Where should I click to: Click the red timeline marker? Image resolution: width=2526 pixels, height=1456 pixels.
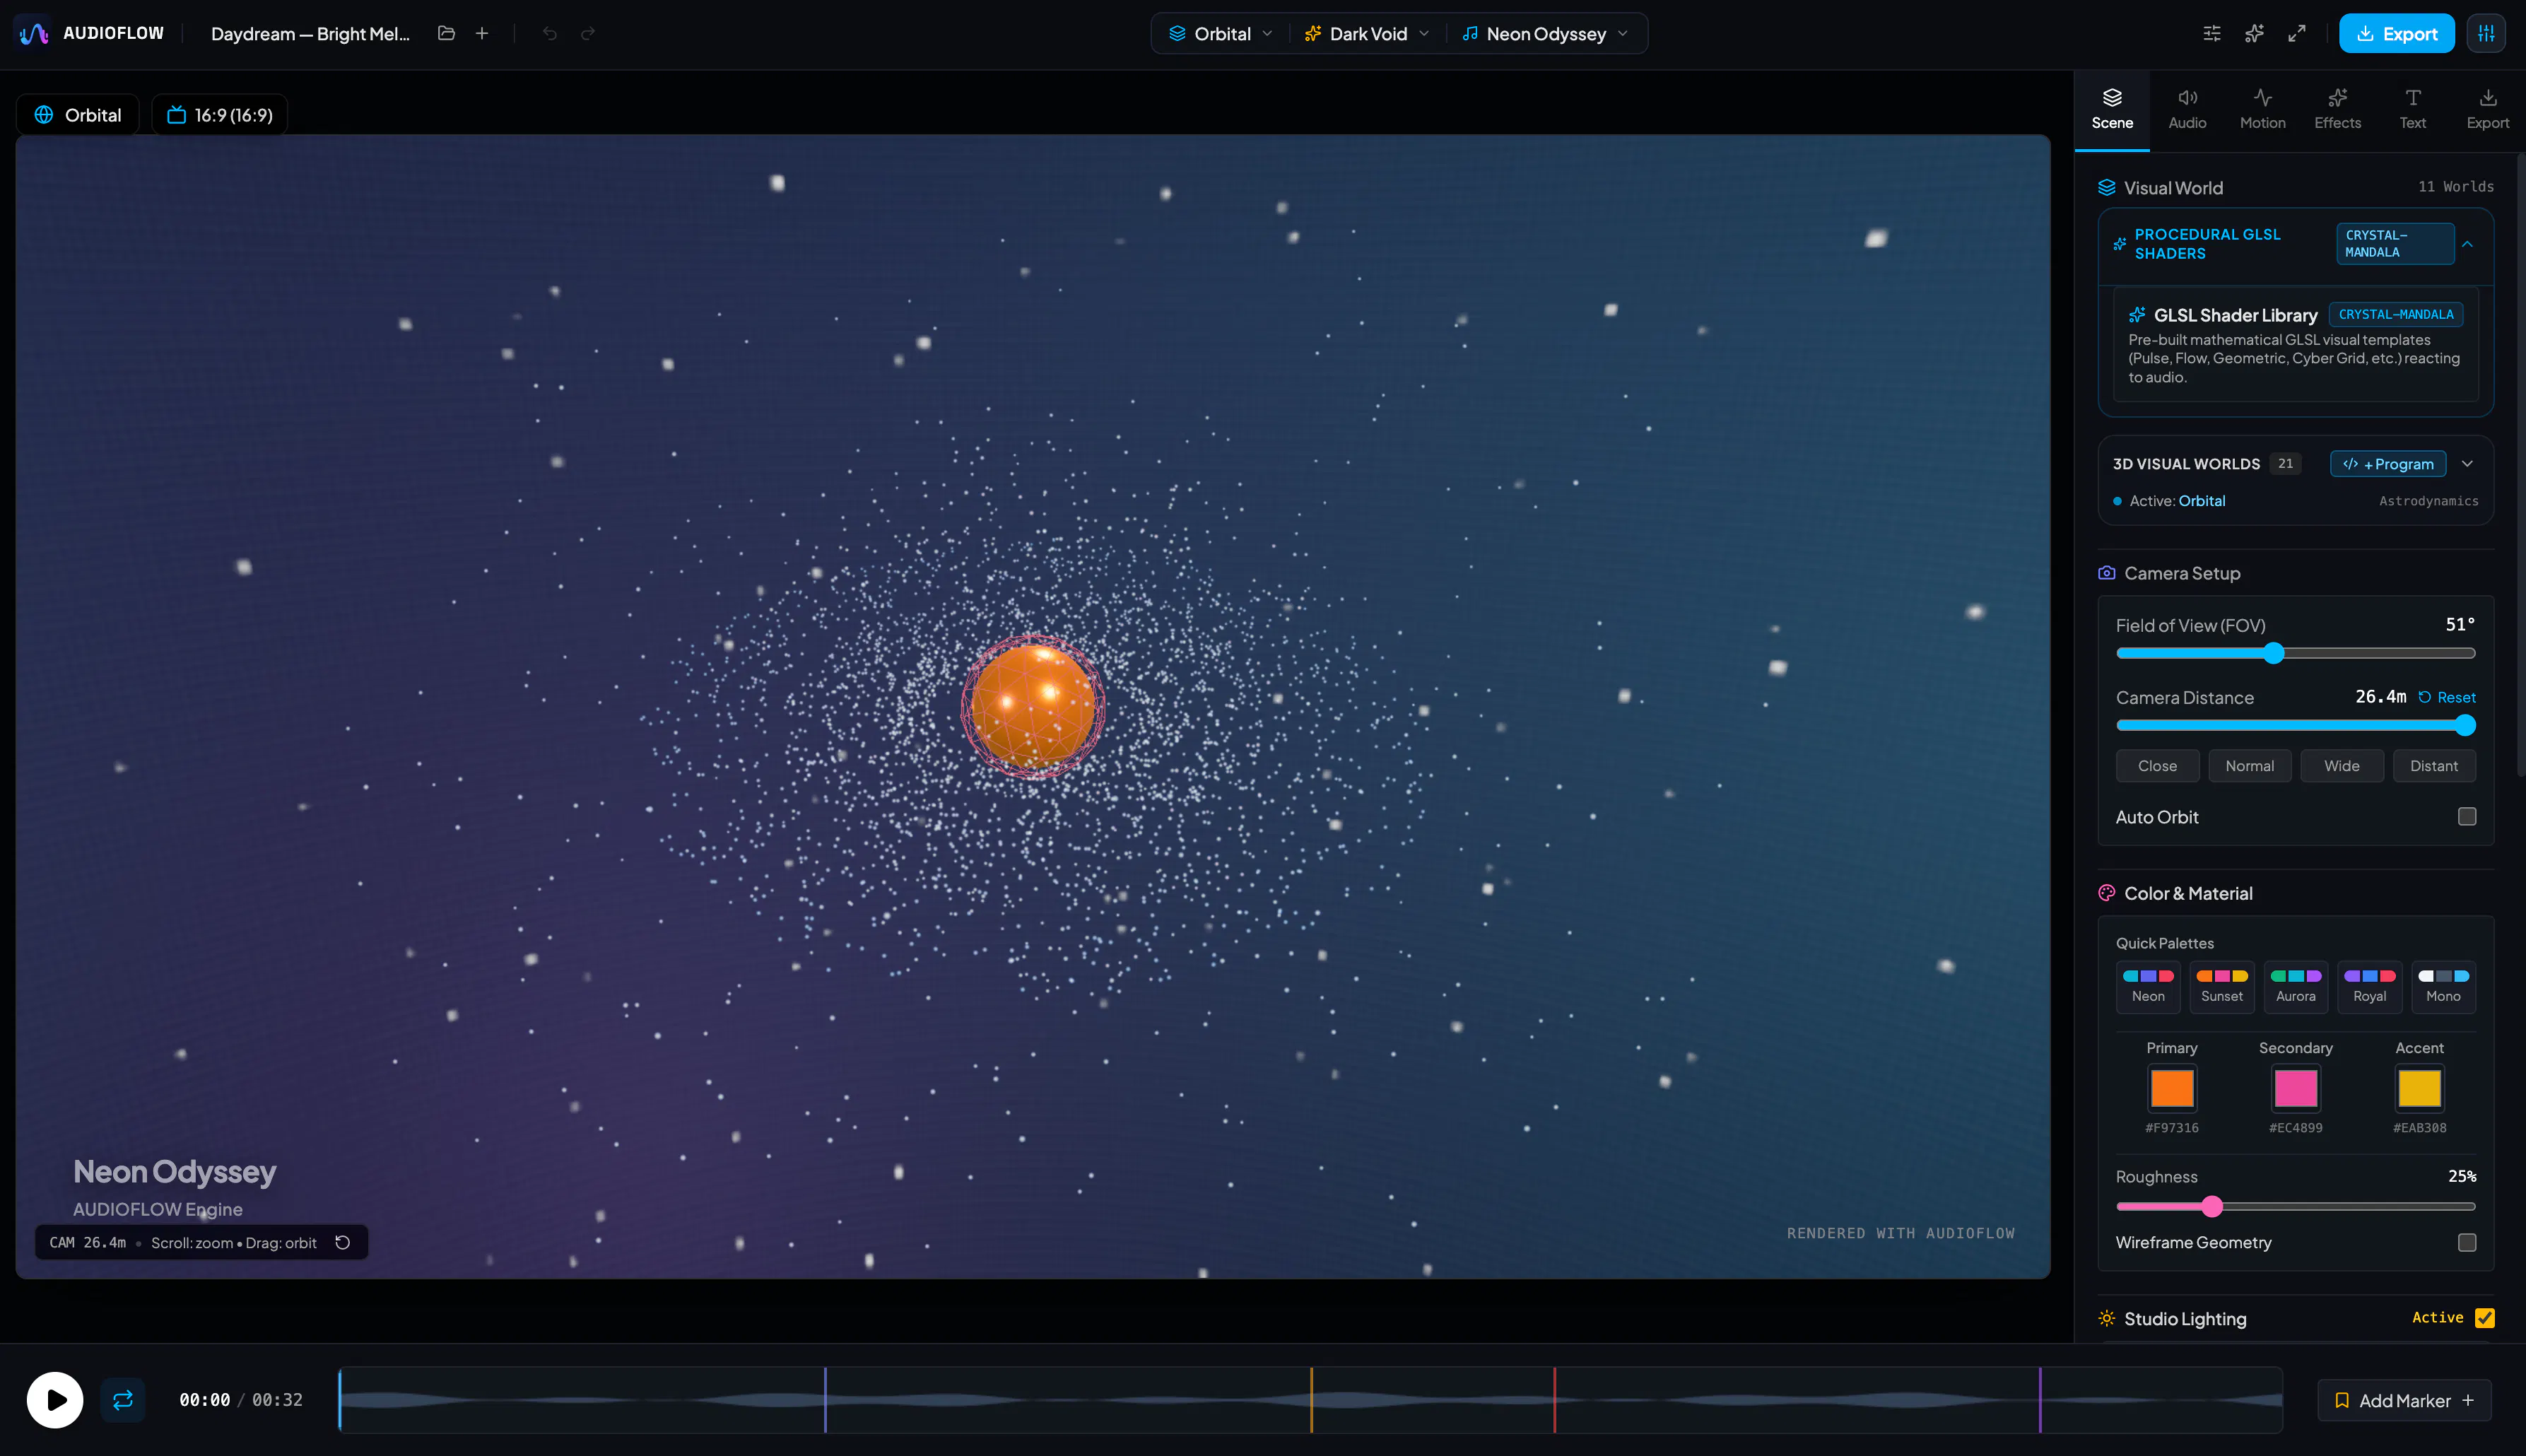pyautogui.click(x=1554, y=1400)
